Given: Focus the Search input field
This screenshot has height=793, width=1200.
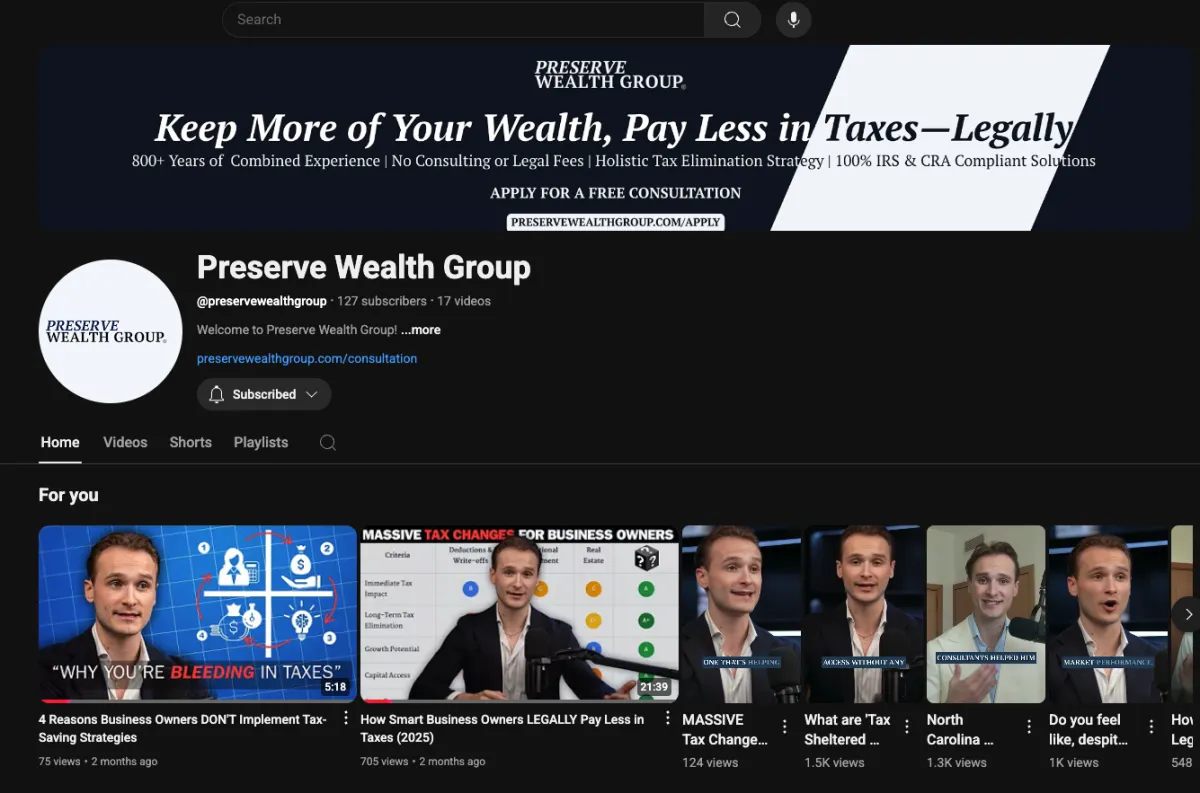Looking at the screenshot, I should coord(463,20).
